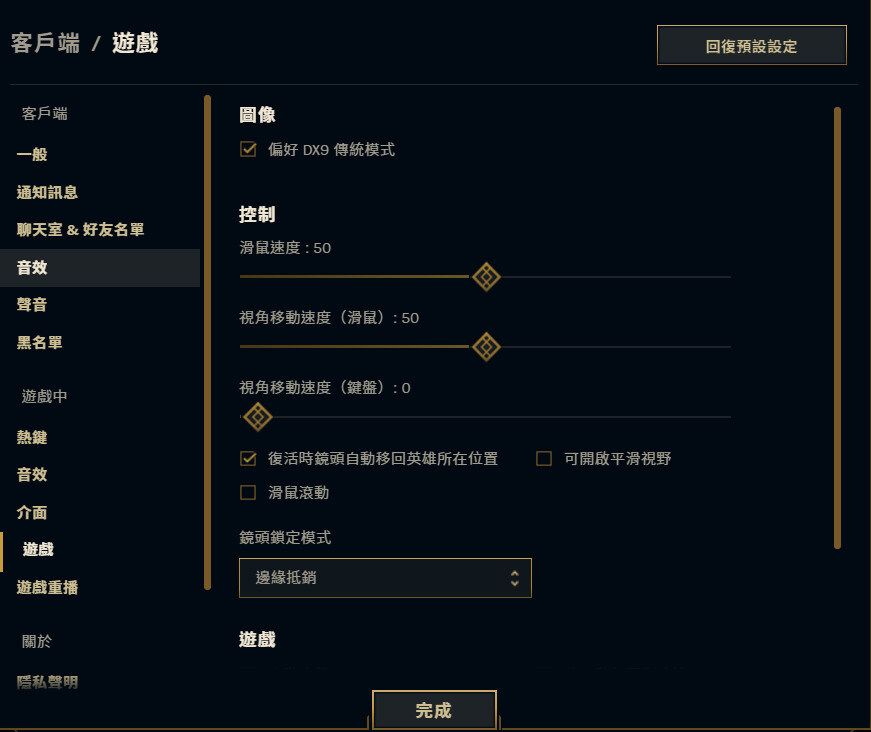Click the 視角移動速度（鍵盤）slider handle
The height and width of the screenshot is (732, 871).
(x=257, y=417)
